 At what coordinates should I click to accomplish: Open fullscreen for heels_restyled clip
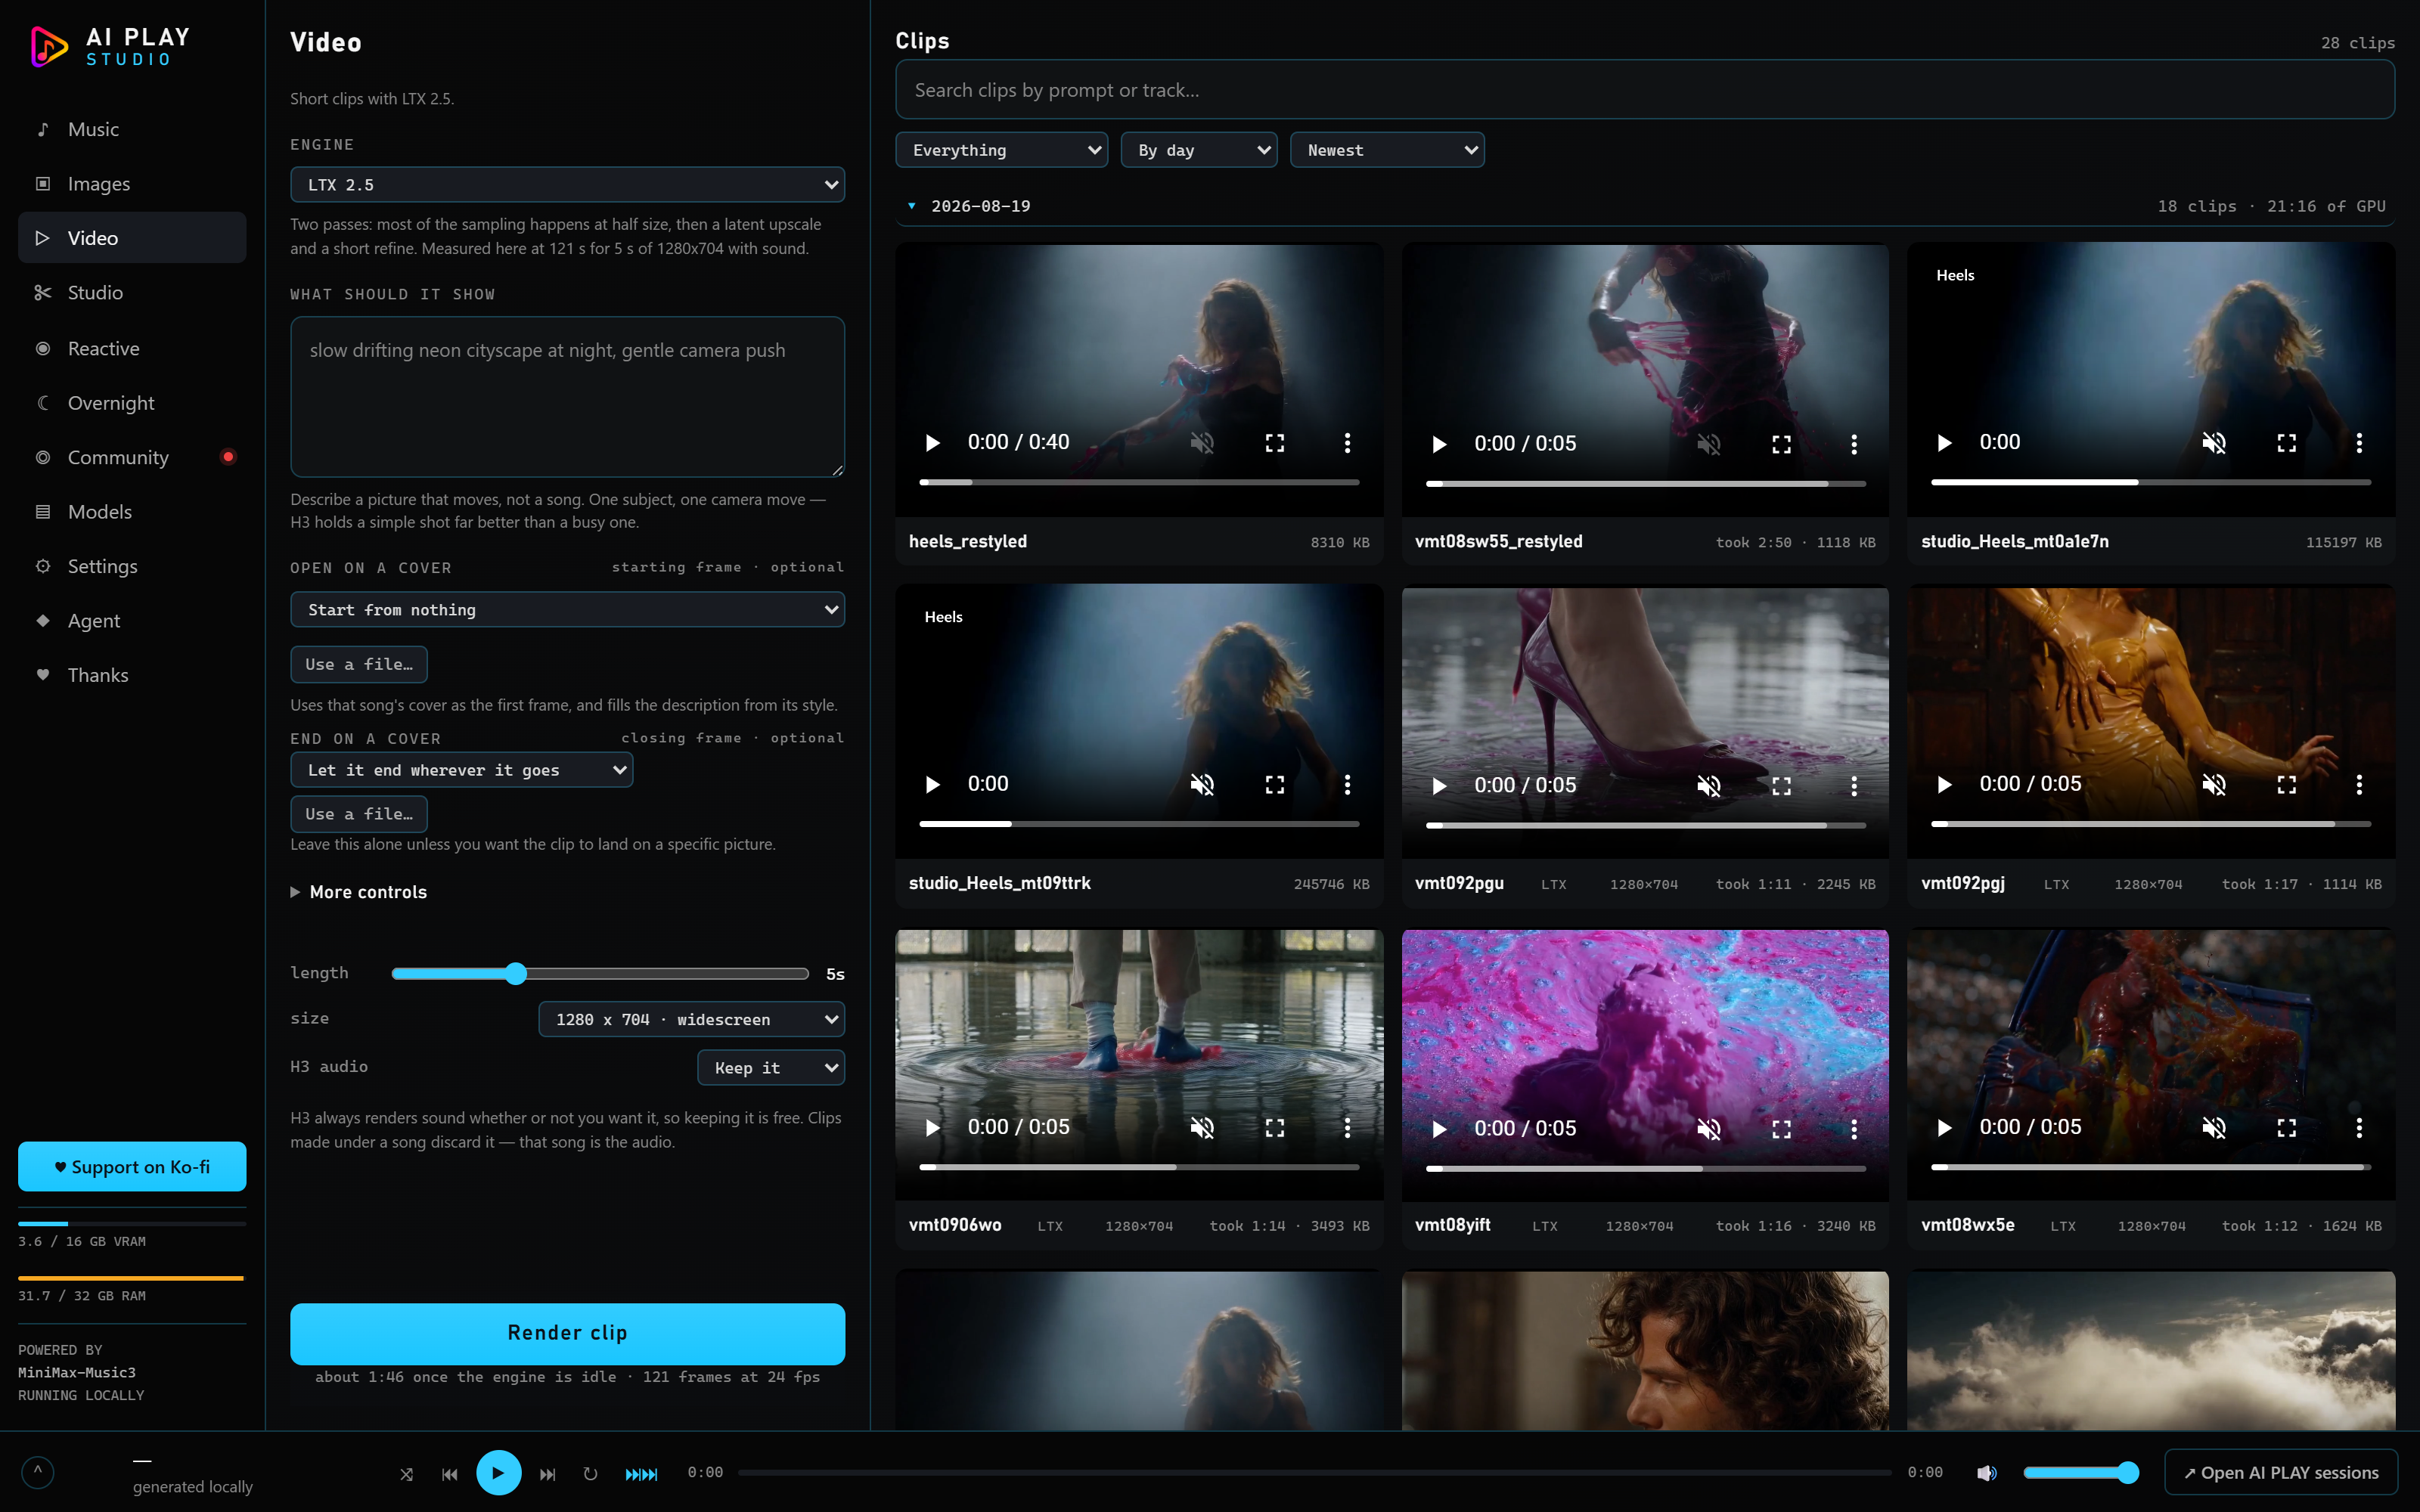click(1275, 443)
